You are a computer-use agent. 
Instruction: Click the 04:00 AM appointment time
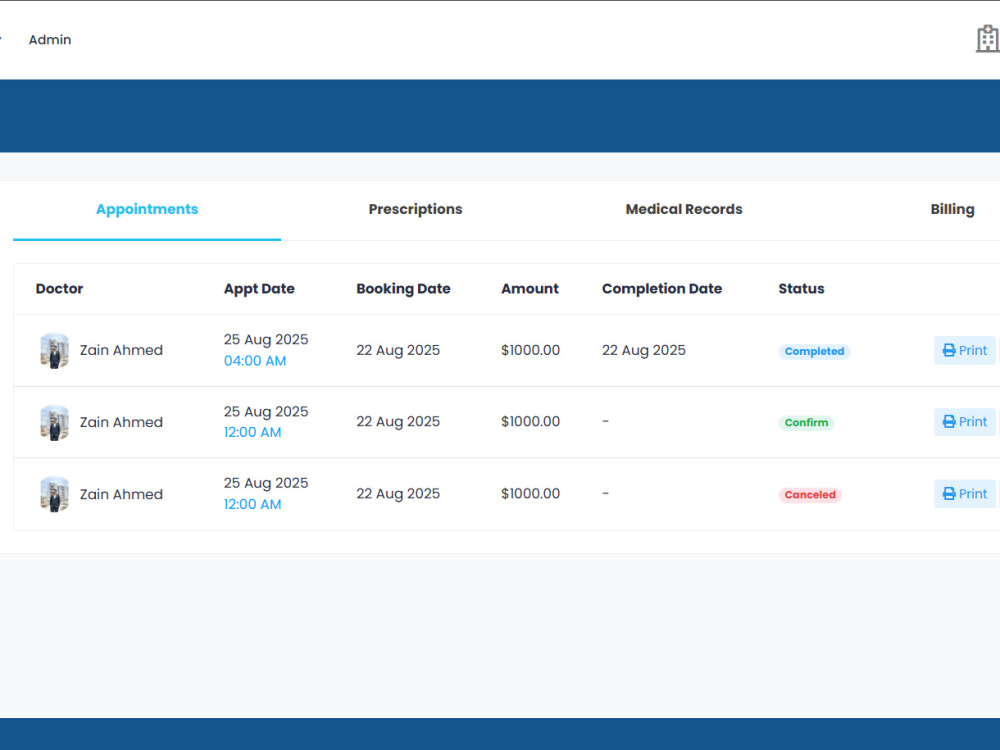click(x=254, y=361)
